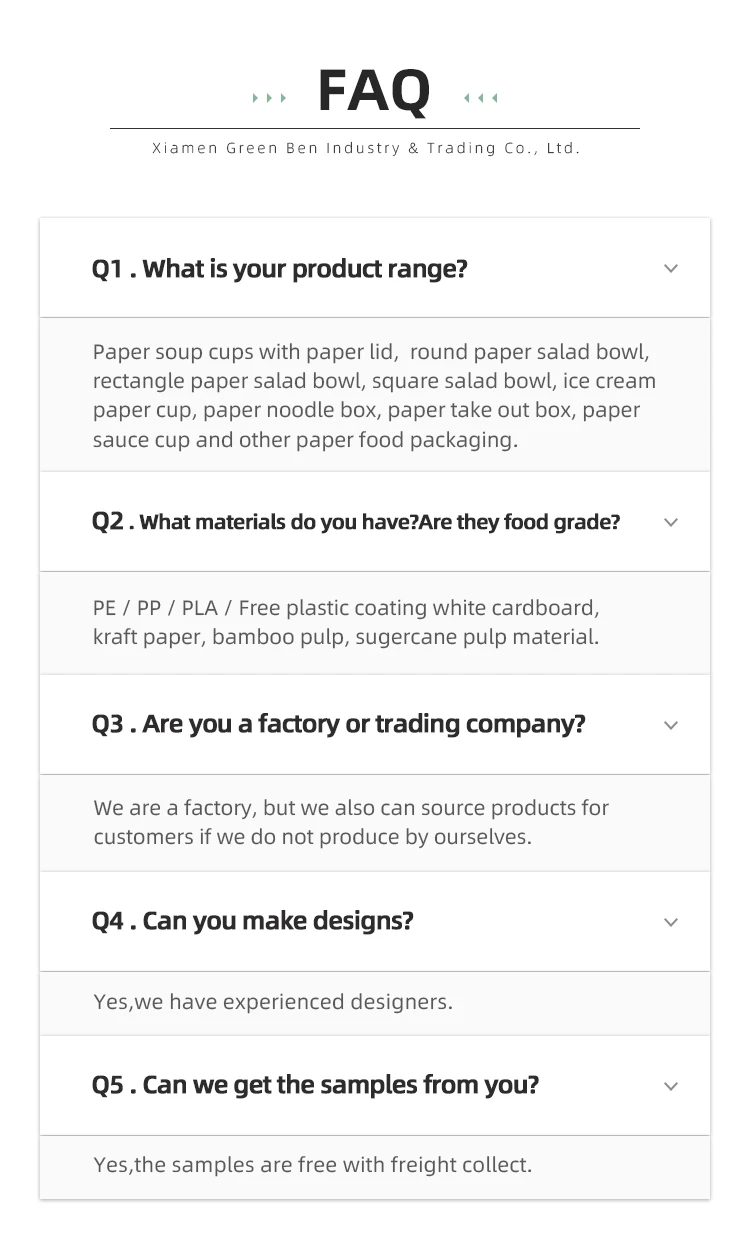The image size is (750, 1238).
Task: Click the PE / PP / PLA materials answer
Action: [x=346, y=622]
